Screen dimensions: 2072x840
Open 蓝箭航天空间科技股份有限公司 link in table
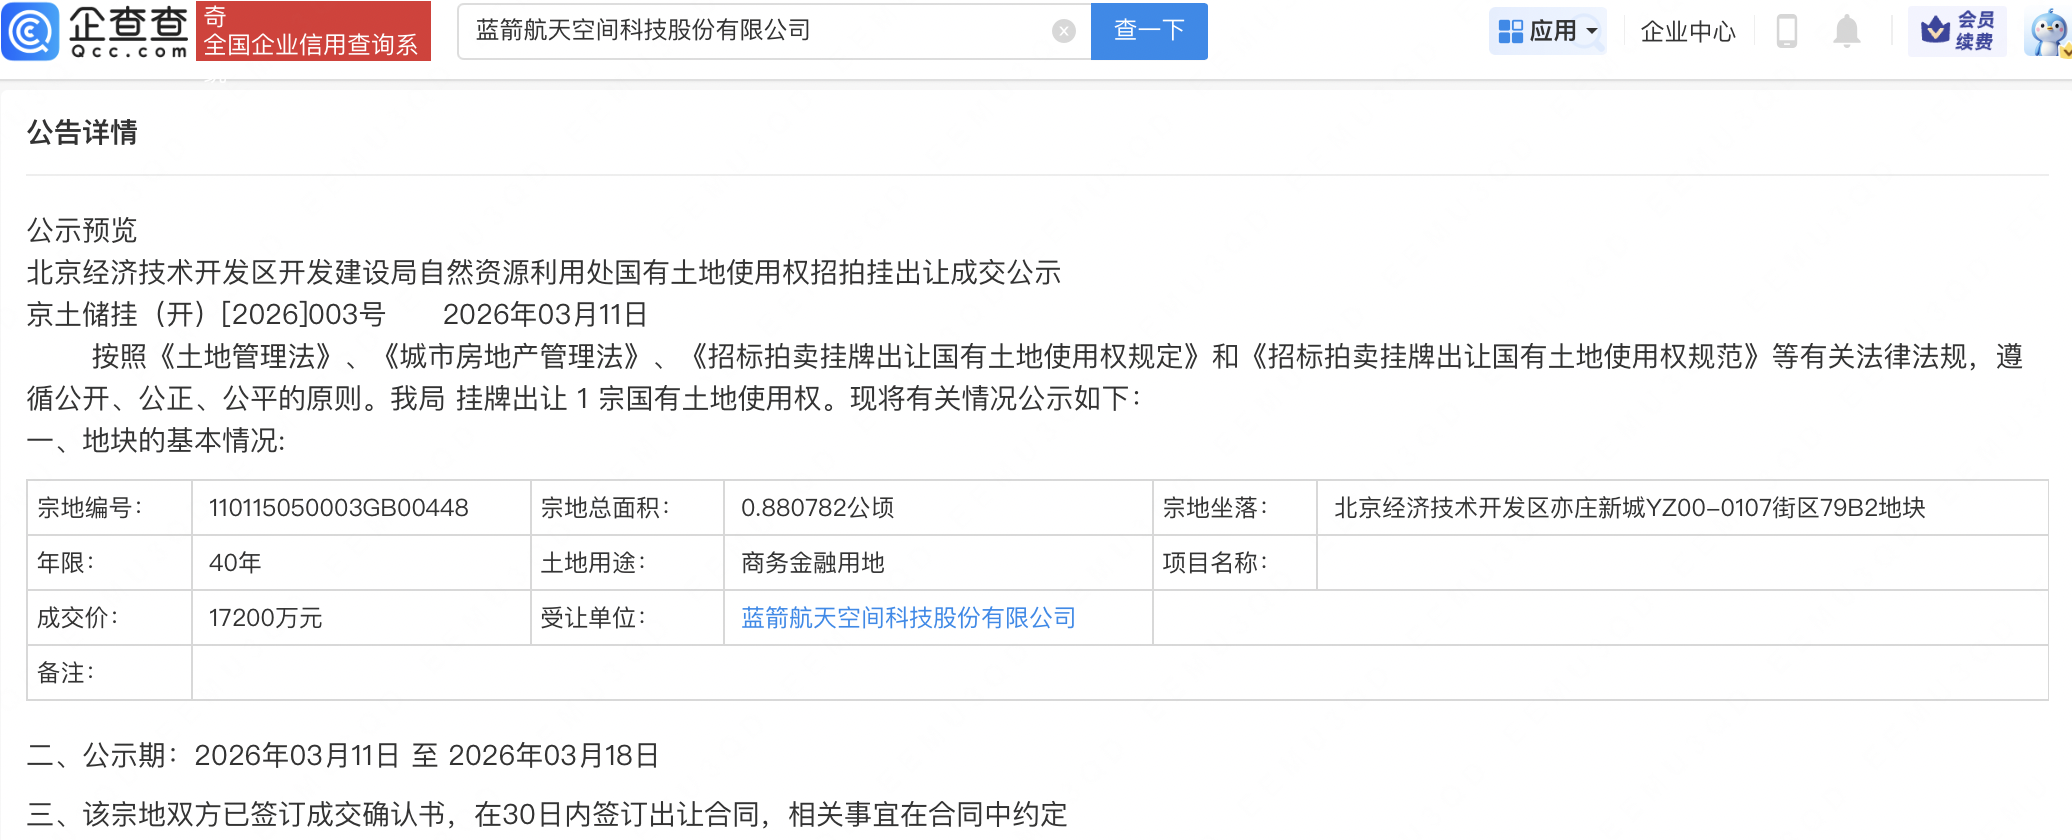908,618
